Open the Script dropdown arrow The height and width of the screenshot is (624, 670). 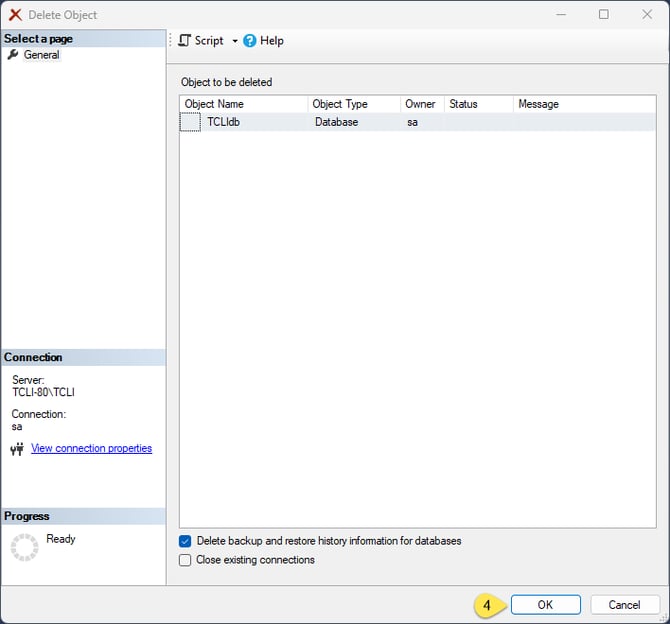point(235,41)
